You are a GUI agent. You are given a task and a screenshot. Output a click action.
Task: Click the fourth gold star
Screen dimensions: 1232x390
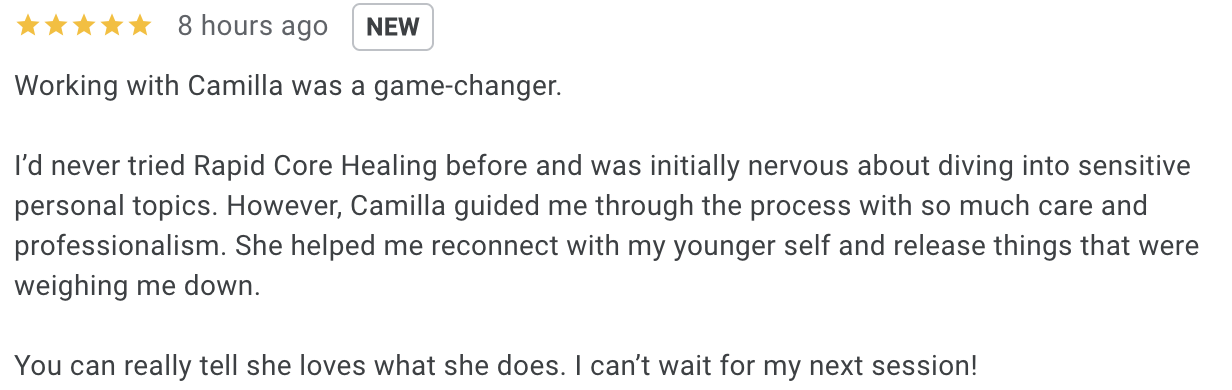coord(112,26)
